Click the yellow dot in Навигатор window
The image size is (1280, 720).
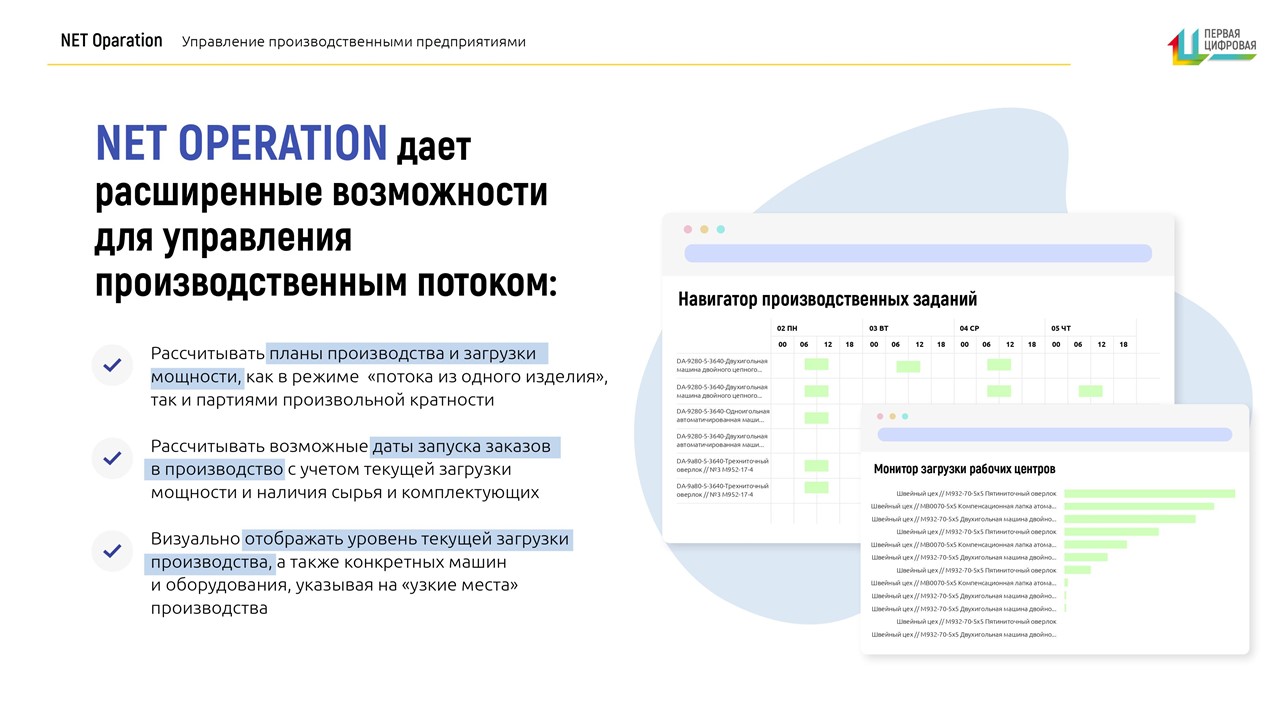click(704, 229)
